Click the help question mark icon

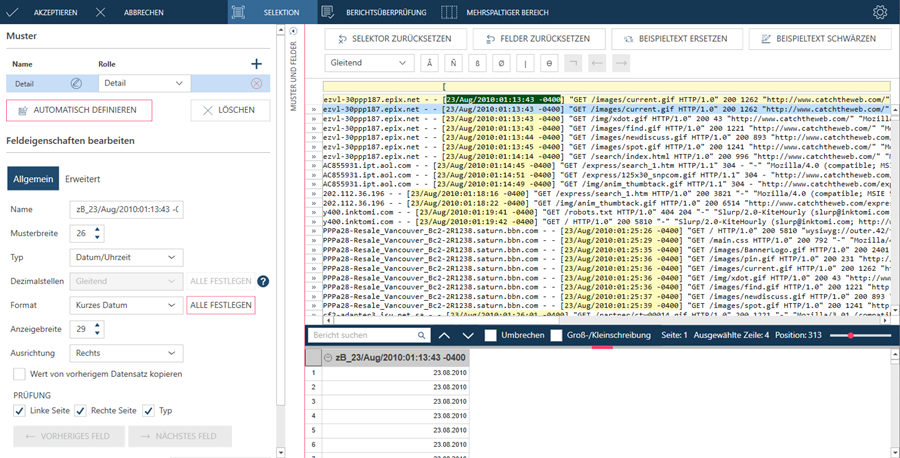click(x=263, y=281)
